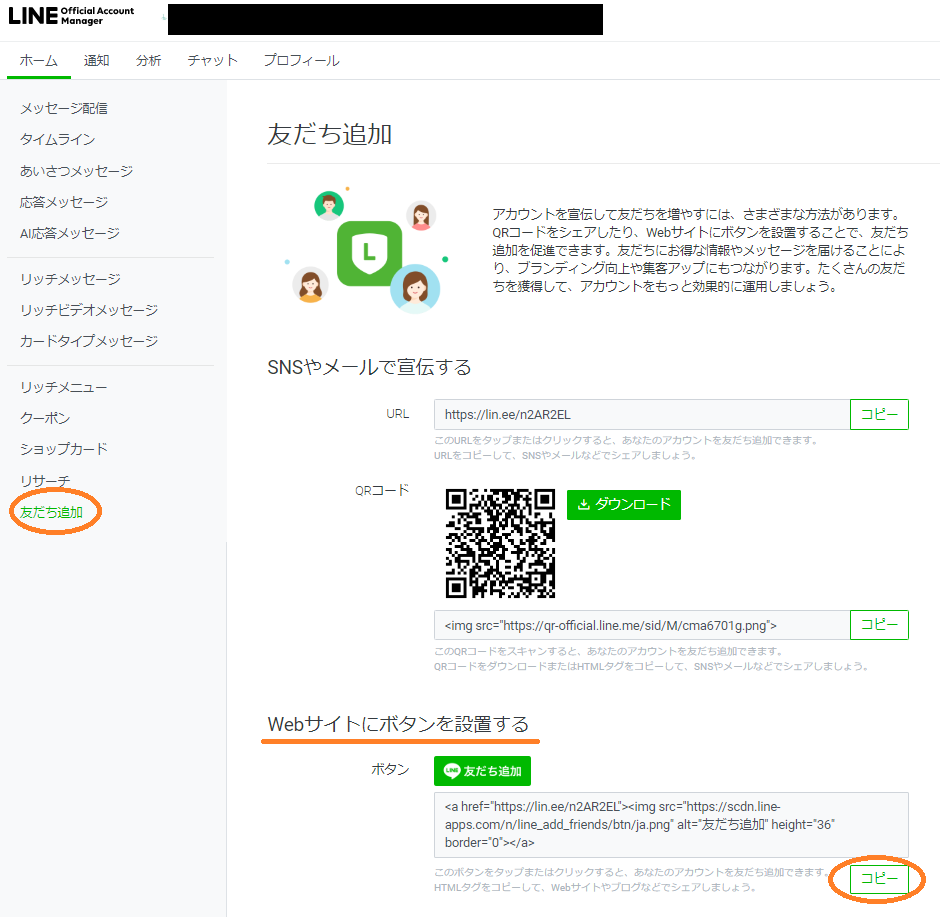This screenshot has width=940, height=917.
Task: Click the QR code img src tag field
Action: [x=642, y=625]
